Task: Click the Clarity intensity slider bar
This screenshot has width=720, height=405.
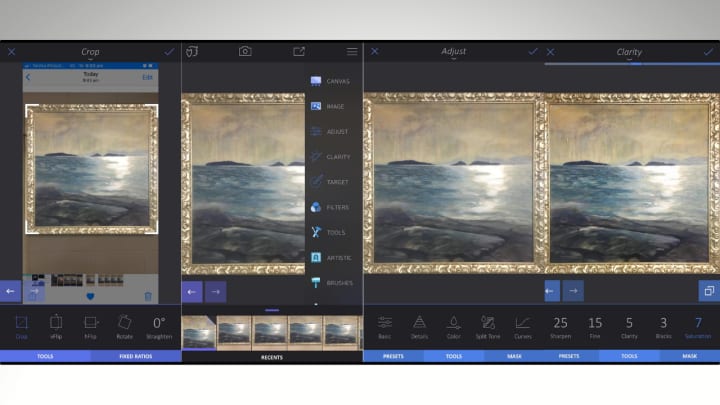Action: click(x=632, y=64)
